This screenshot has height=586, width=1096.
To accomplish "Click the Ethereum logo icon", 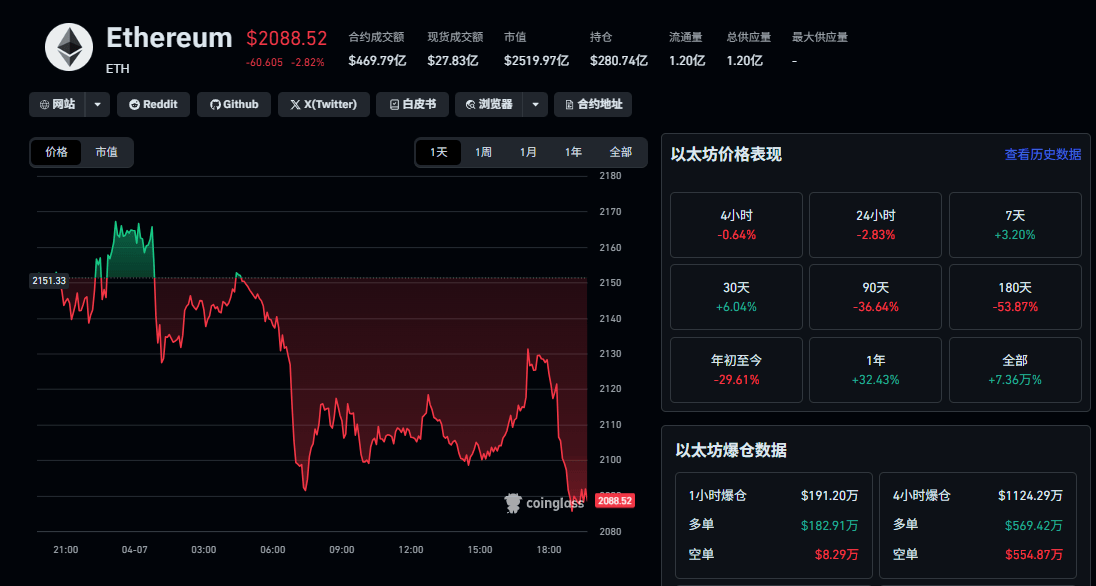I will click(69, 47).
